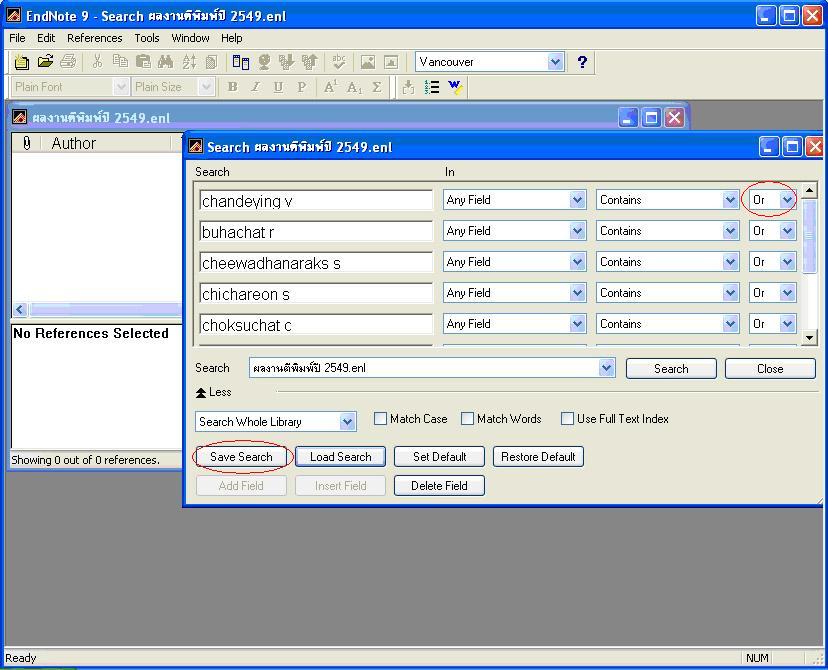Click the Author column header in library window
The image size is (828, 670).
click(x=107, y=143)
